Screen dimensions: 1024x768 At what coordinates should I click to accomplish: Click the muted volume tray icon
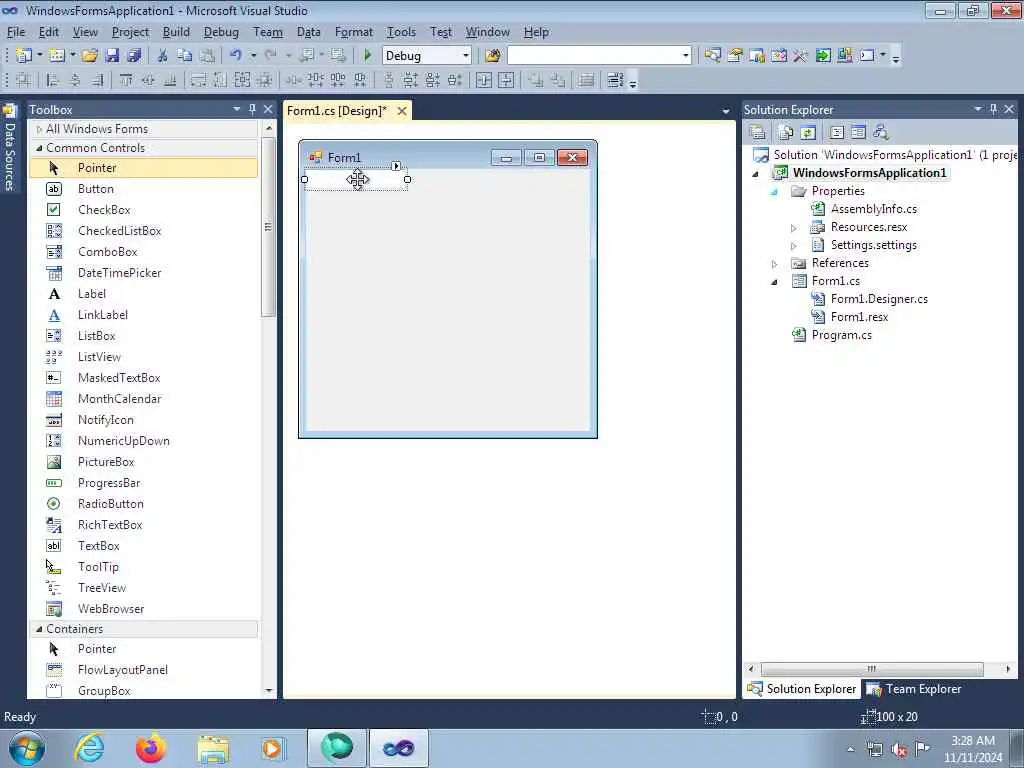(898, 750)
